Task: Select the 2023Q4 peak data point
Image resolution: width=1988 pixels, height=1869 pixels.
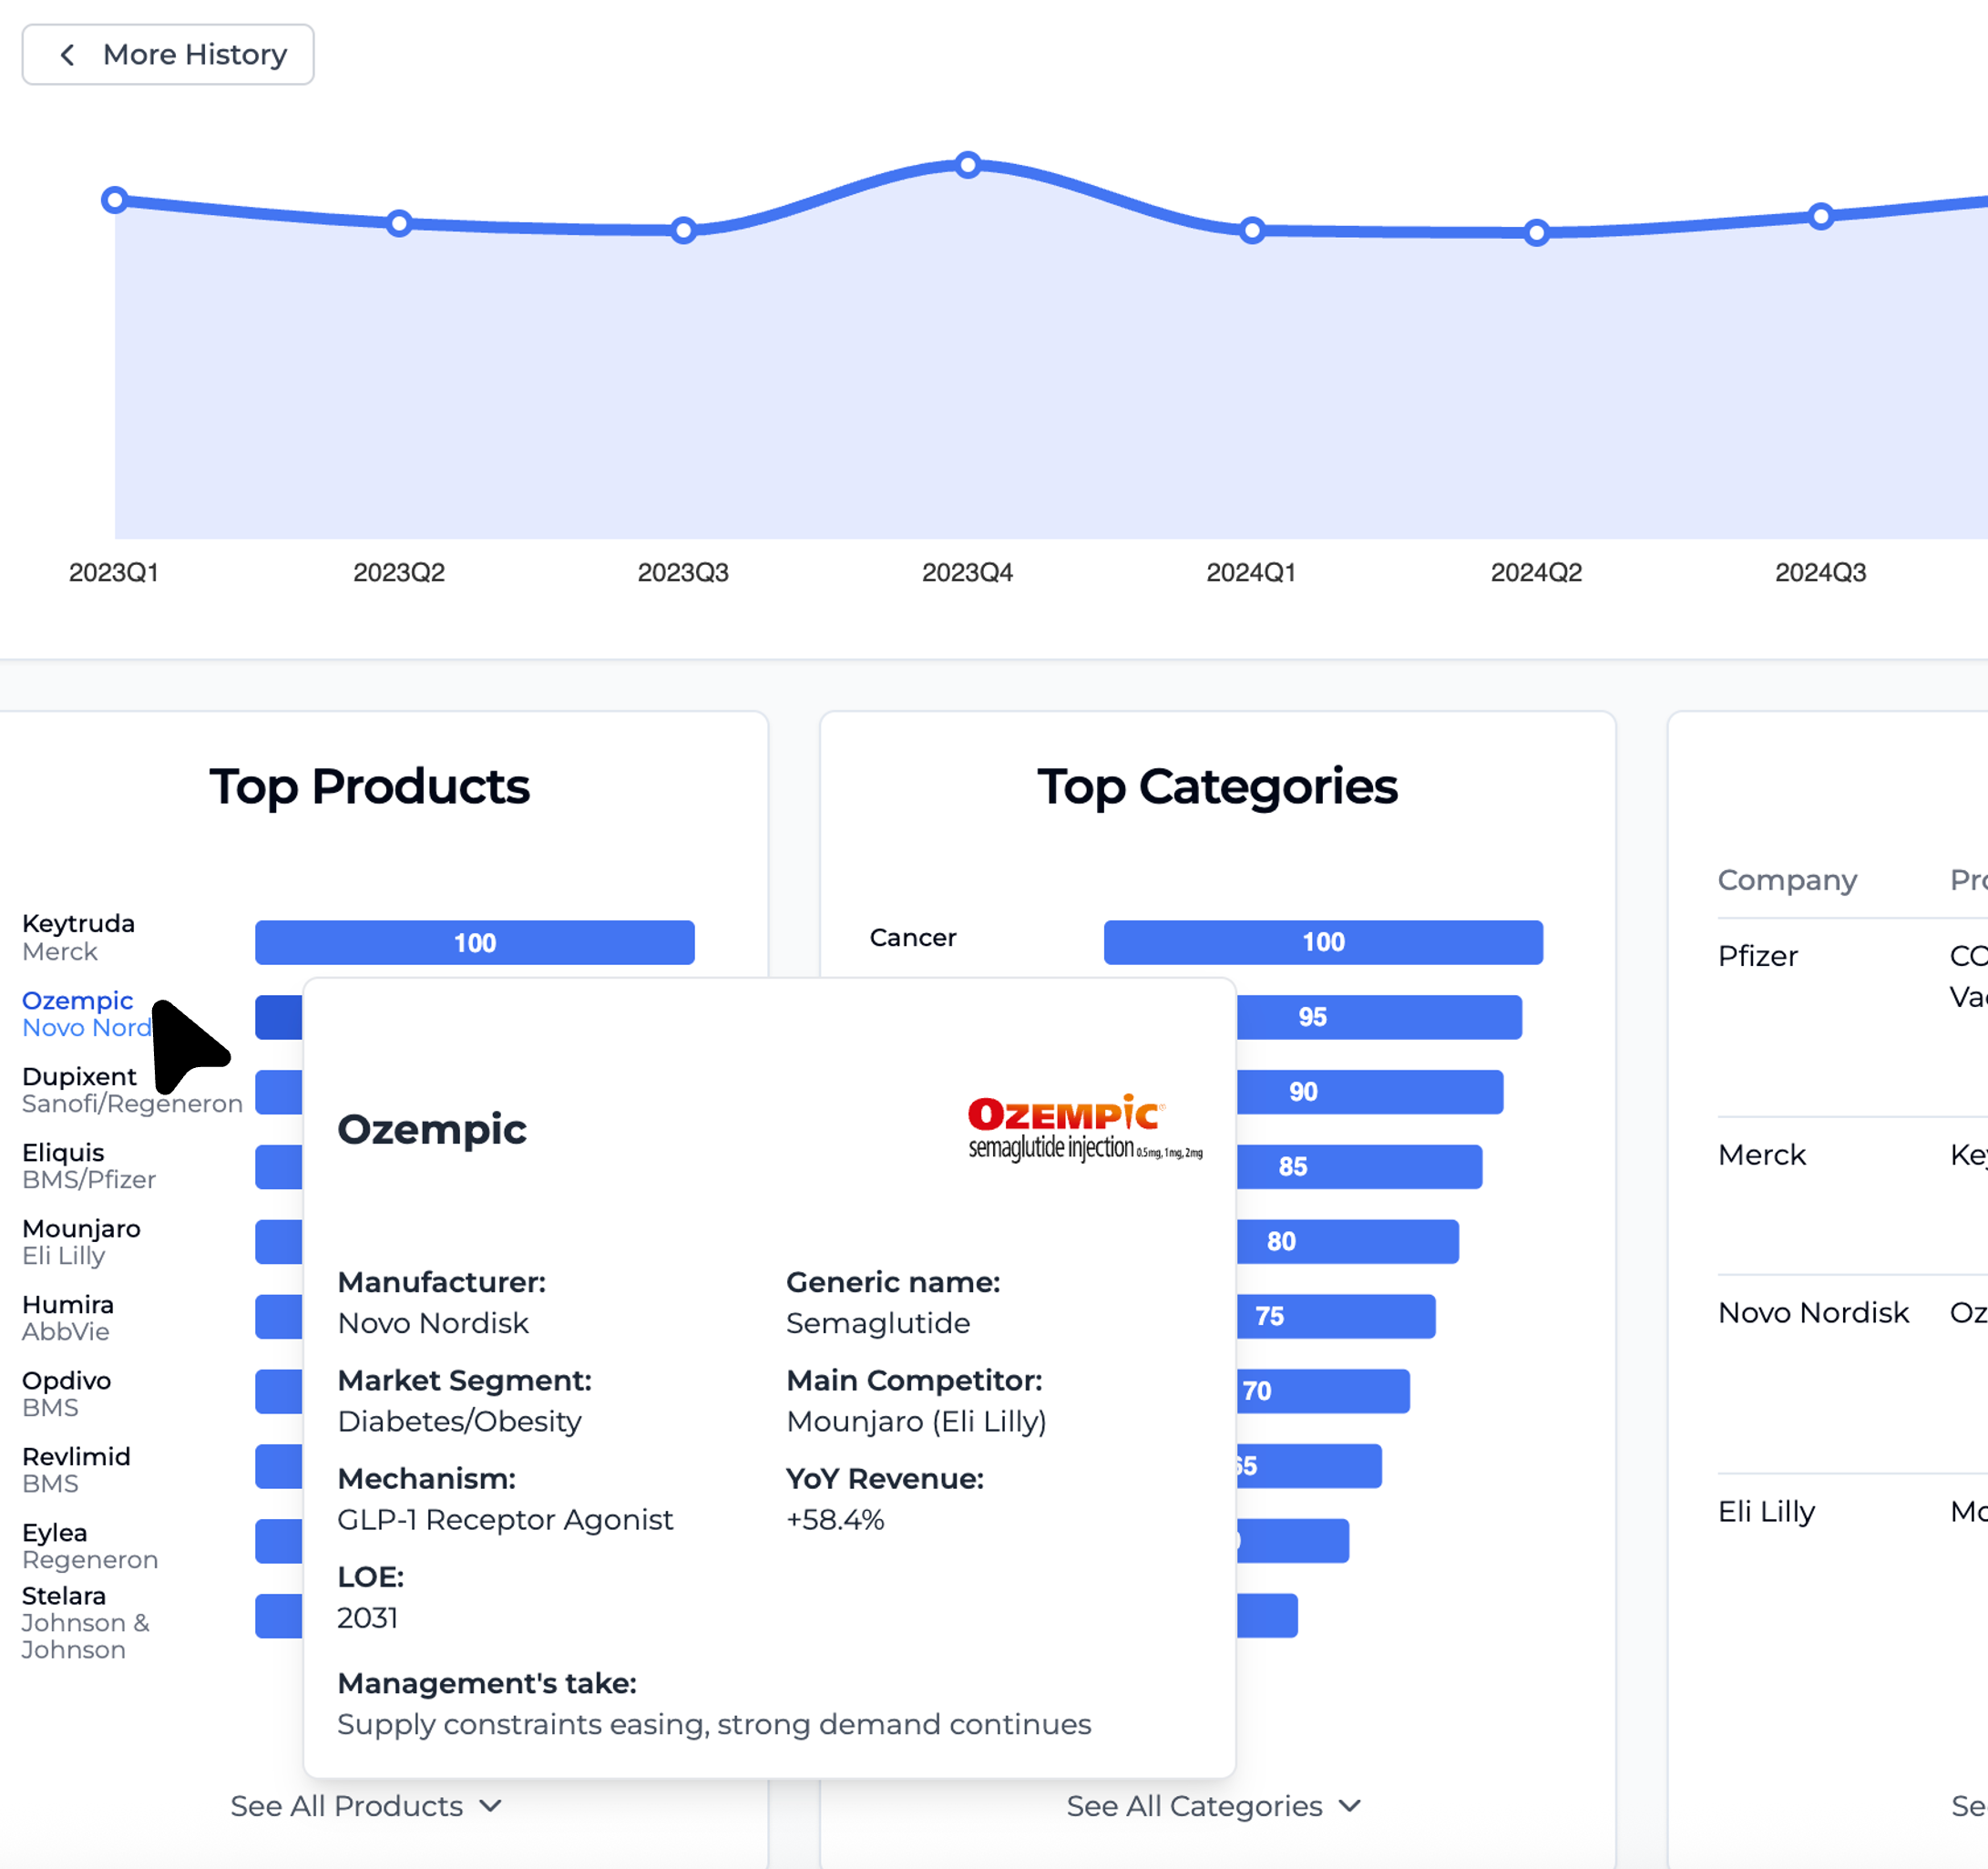Action: 967,164
